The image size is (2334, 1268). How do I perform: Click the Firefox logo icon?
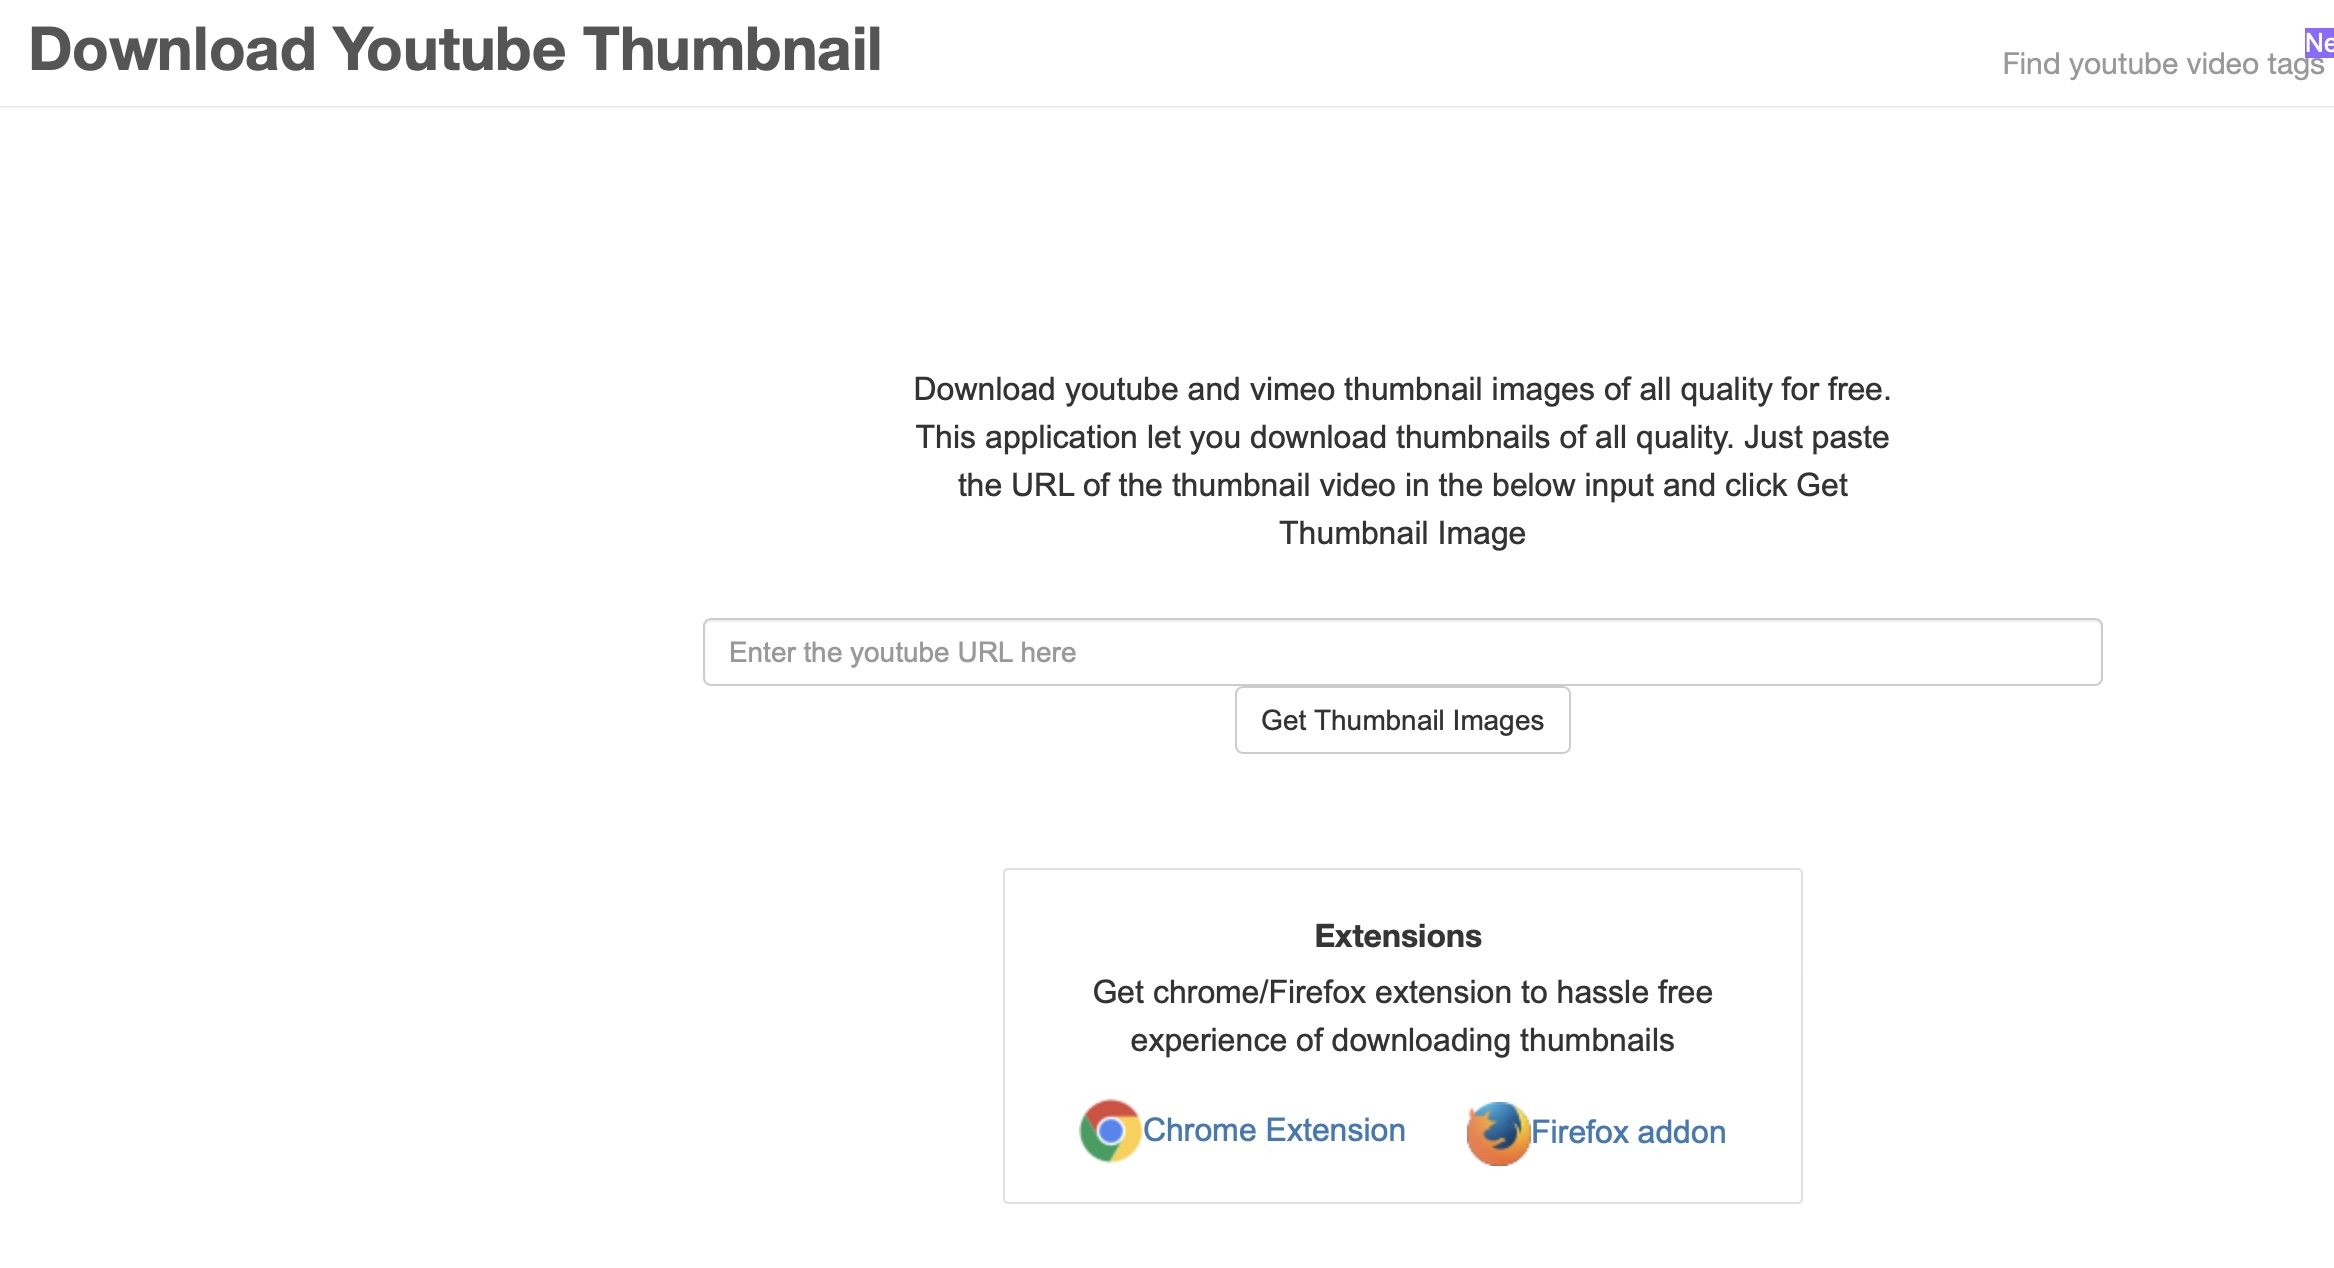tap(1497, 1133)
